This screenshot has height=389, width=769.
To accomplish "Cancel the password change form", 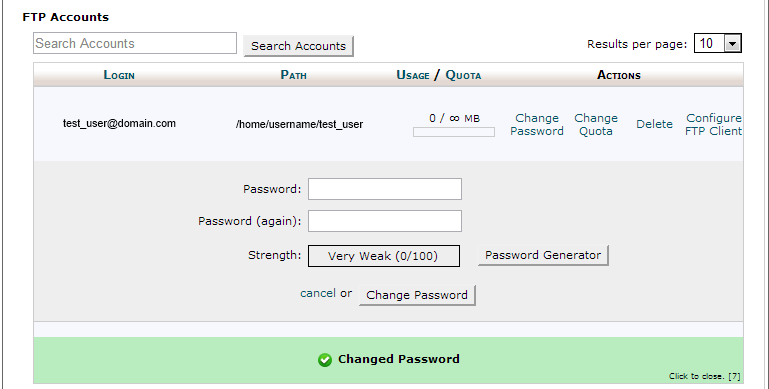I will pyautogui.click(x=318, y=293).
